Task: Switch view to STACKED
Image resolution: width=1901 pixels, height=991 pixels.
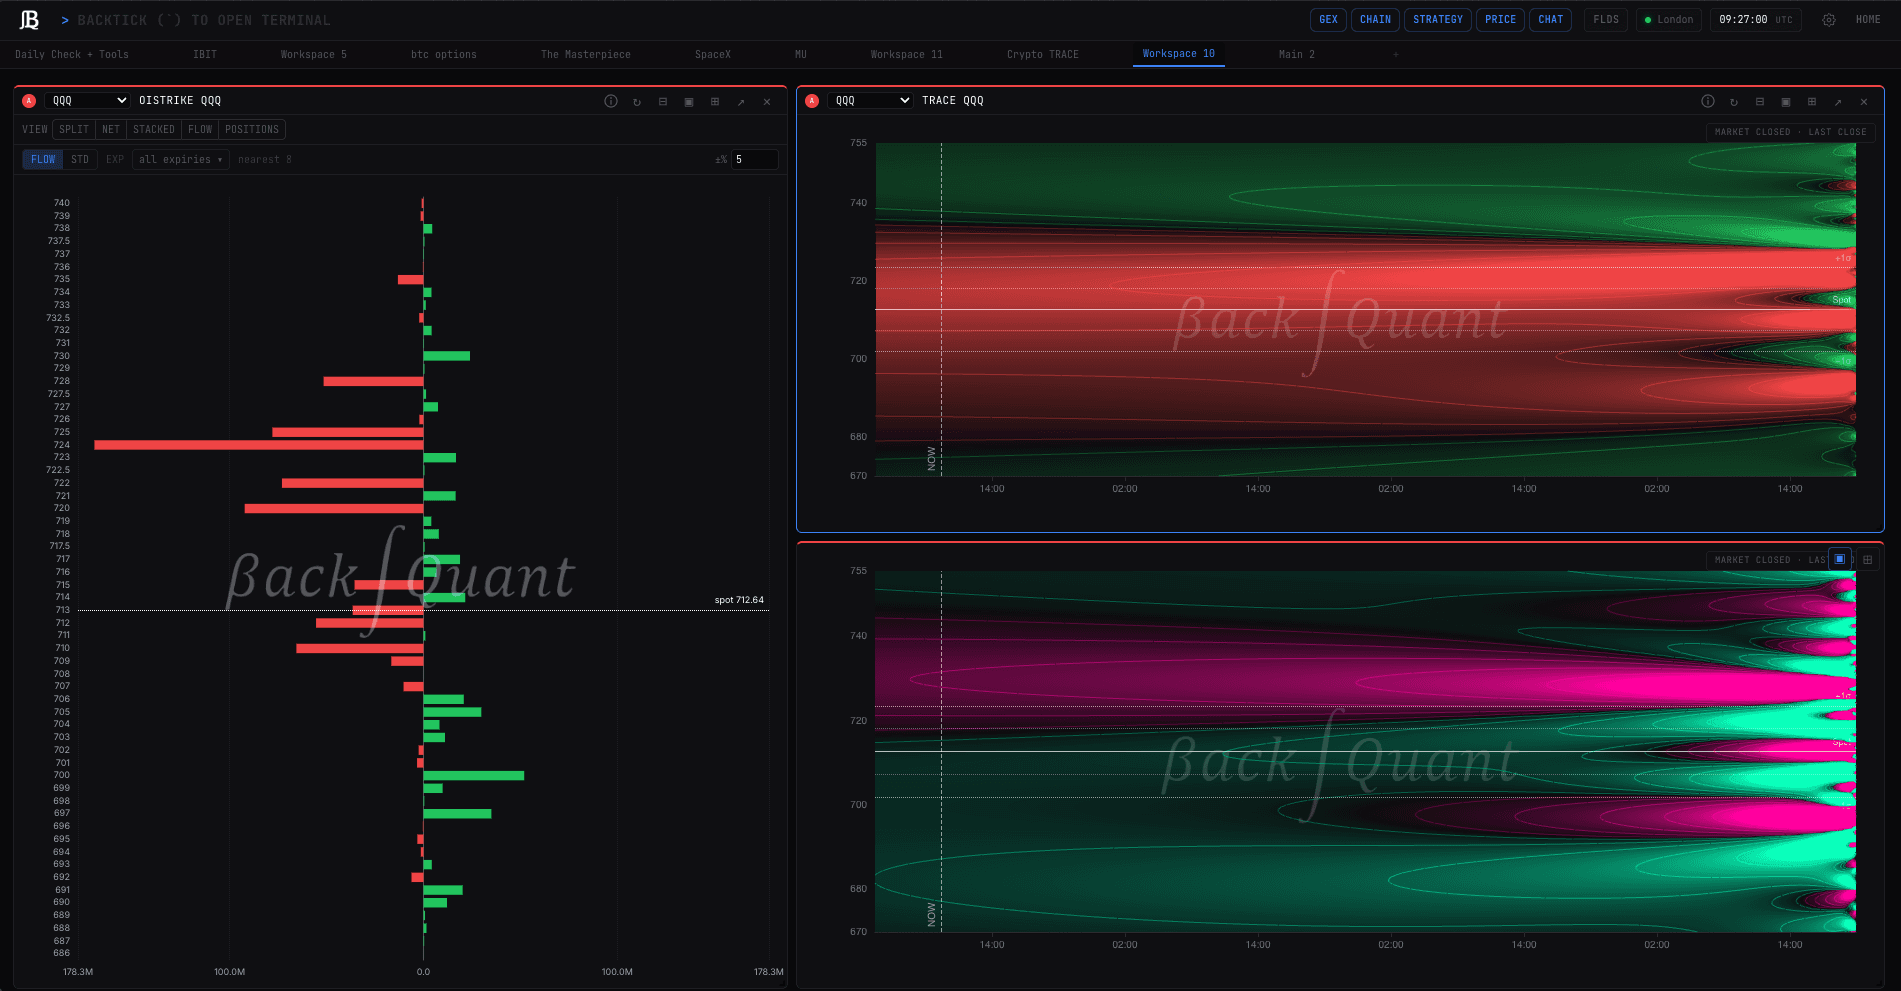Action: [x=154, y=130]
